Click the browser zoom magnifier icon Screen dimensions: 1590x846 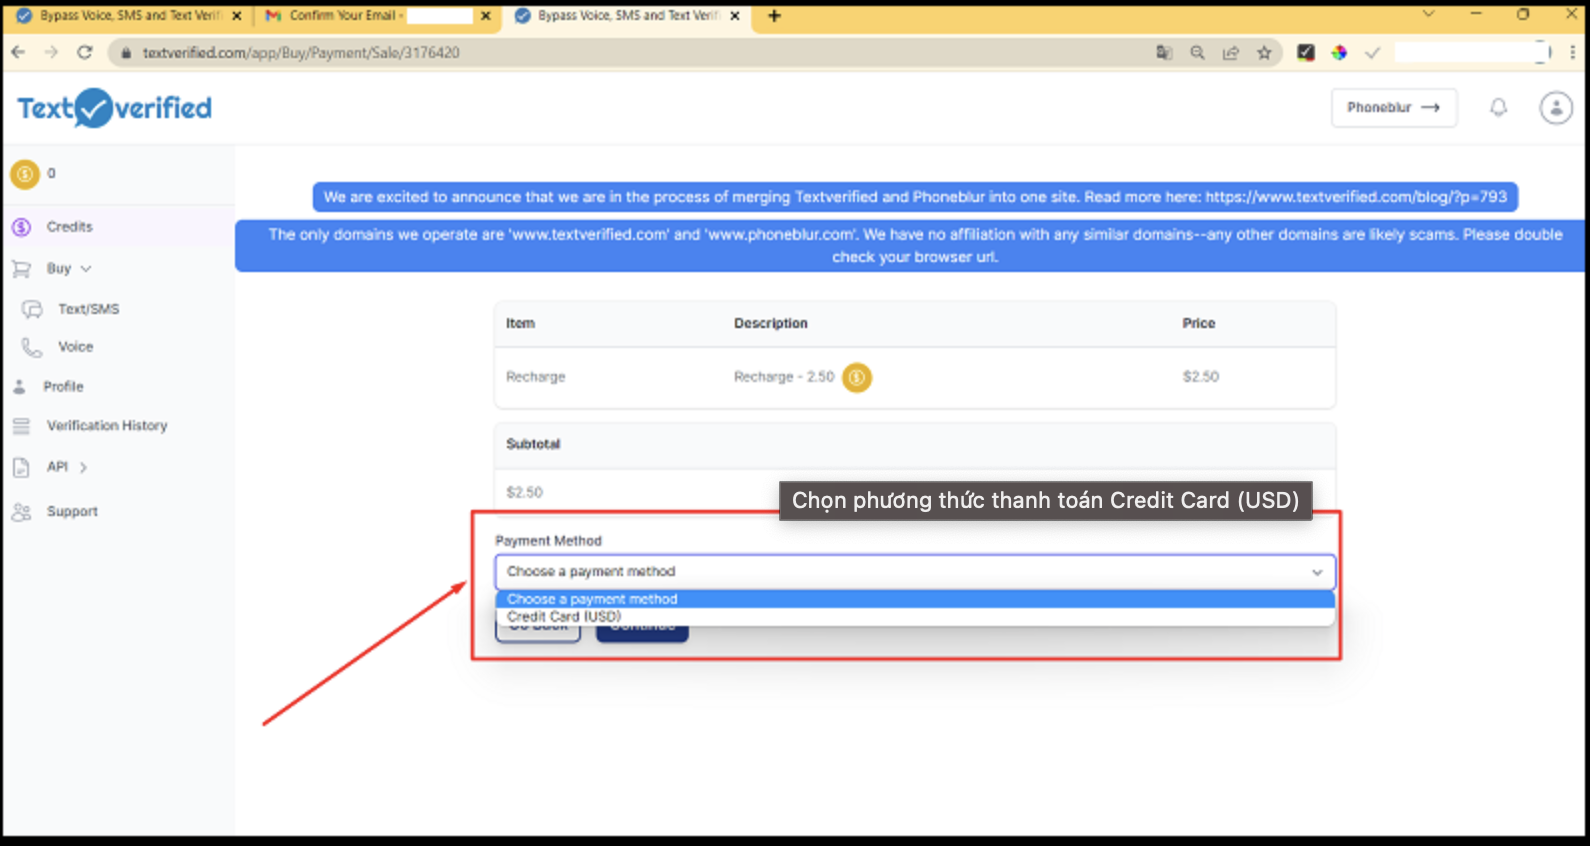point(1197,53)
